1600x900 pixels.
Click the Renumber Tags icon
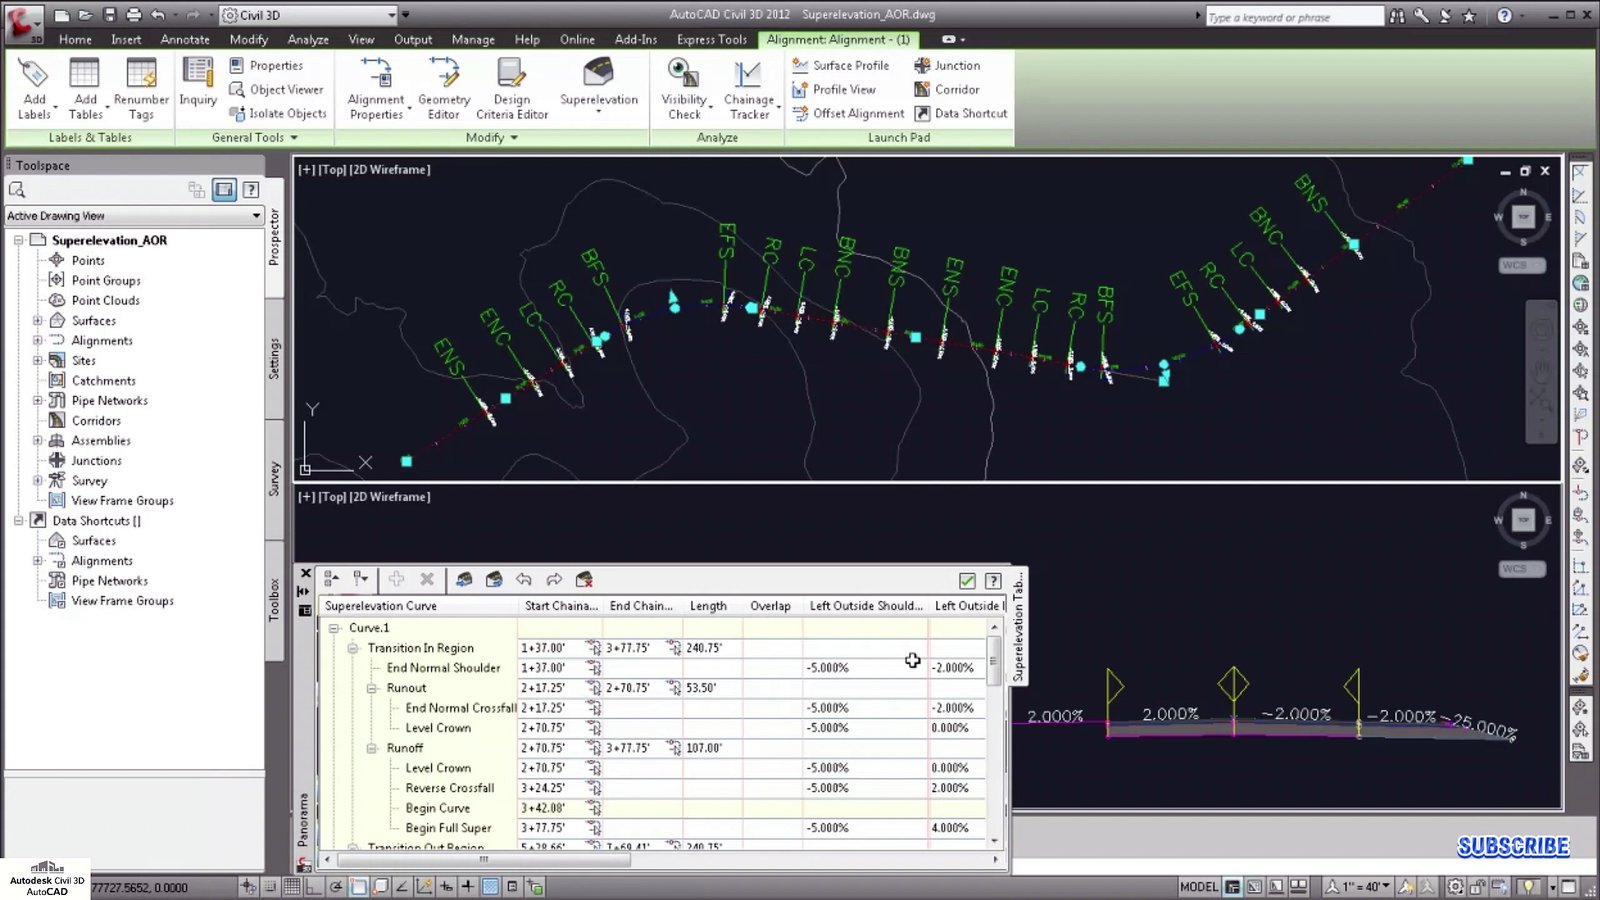click(141, 75)
